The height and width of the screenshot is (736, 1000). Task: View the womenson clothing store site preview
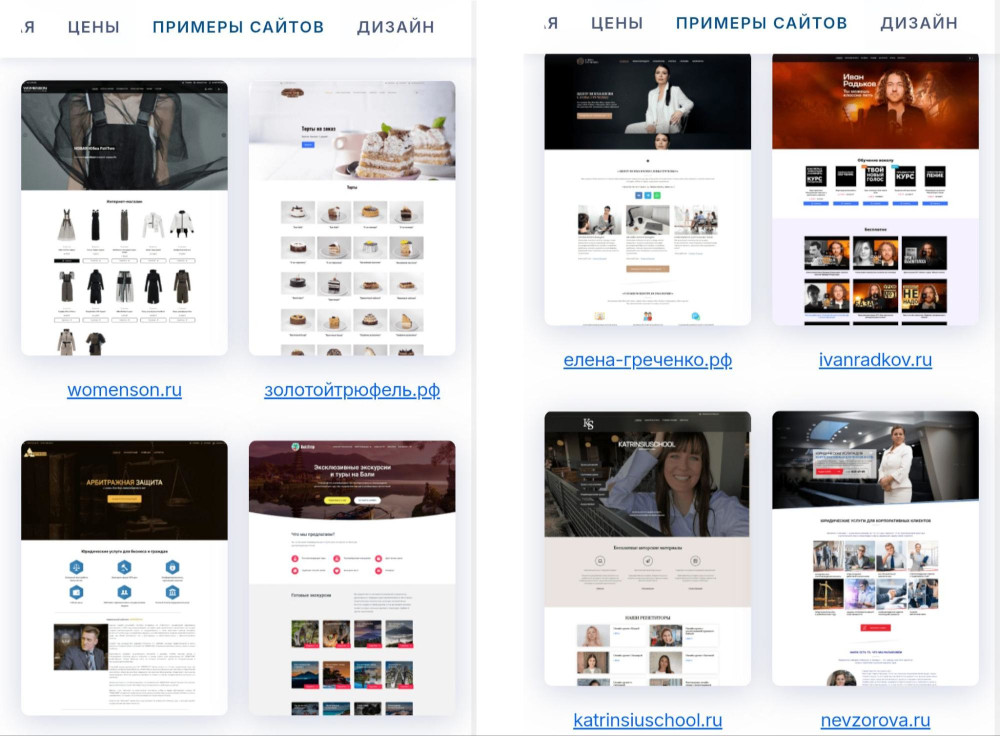point(124,217)
